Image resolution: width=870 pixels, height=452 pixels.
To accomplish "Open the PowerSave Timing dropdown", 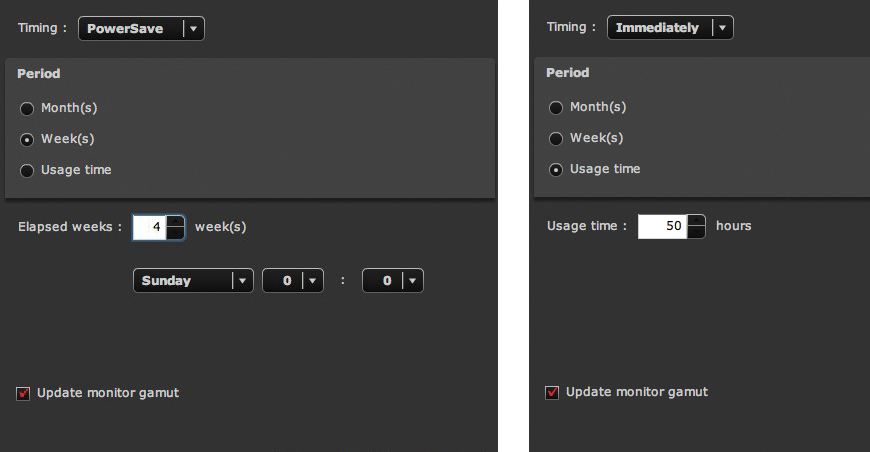I will 141,29.
